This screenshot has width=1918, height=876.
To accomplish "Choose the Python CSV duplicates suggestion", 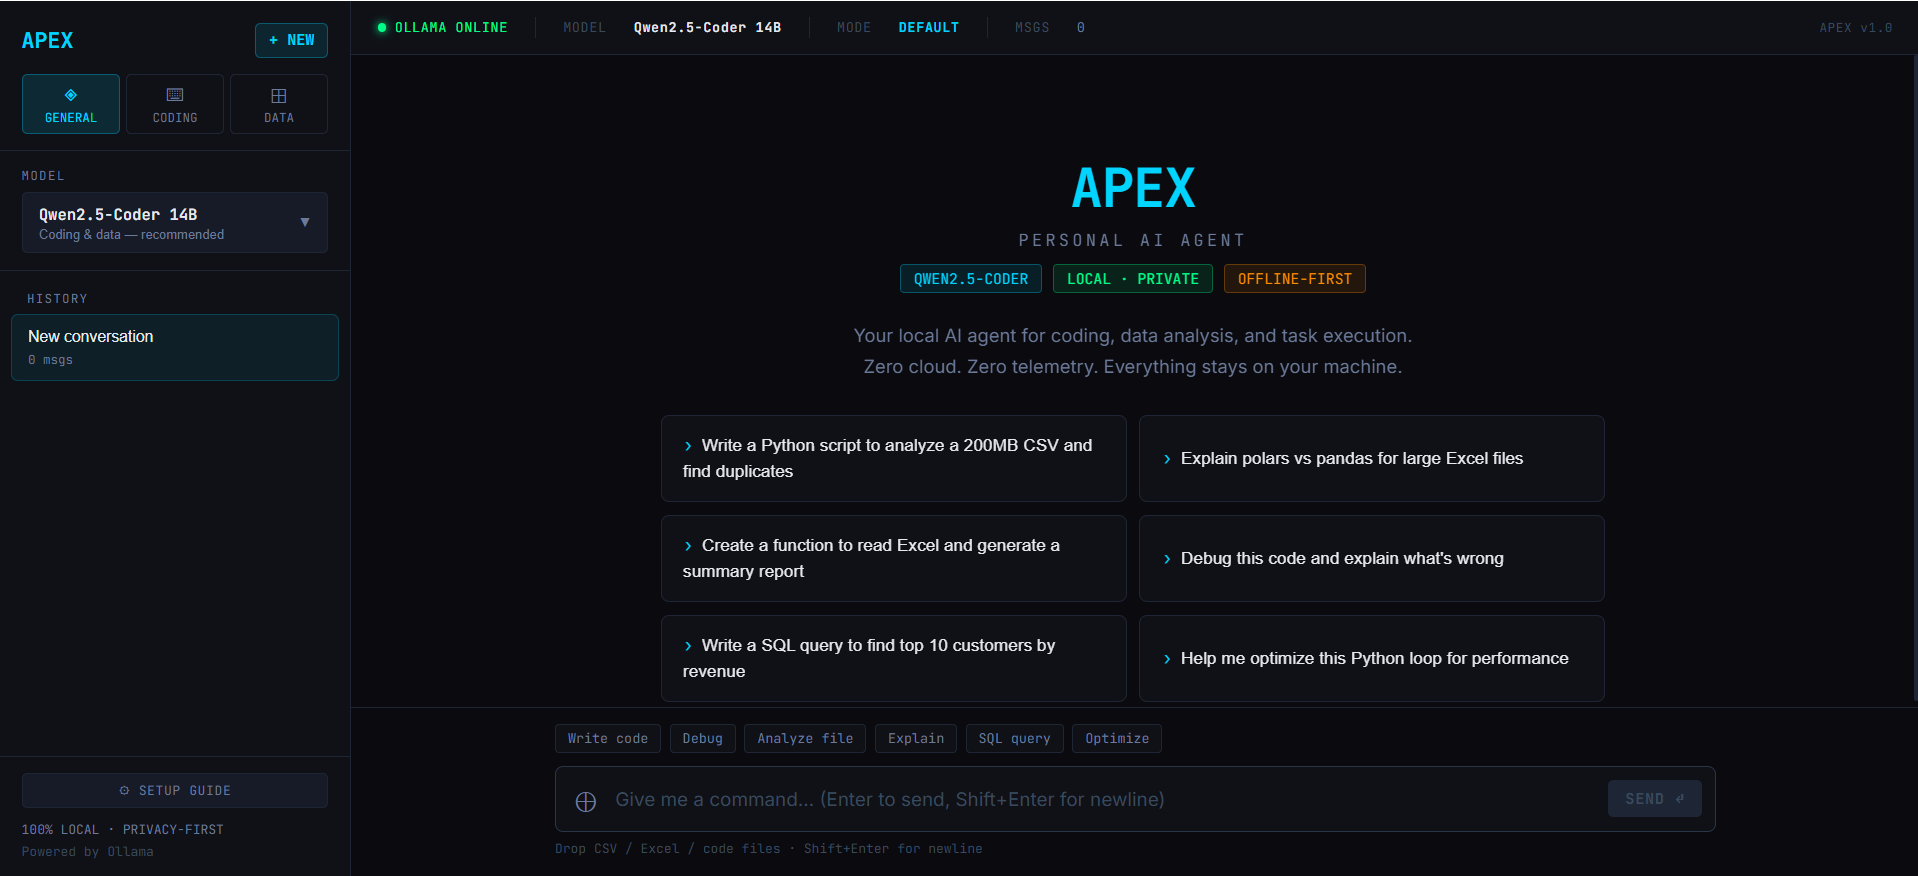I will [894, 458].
